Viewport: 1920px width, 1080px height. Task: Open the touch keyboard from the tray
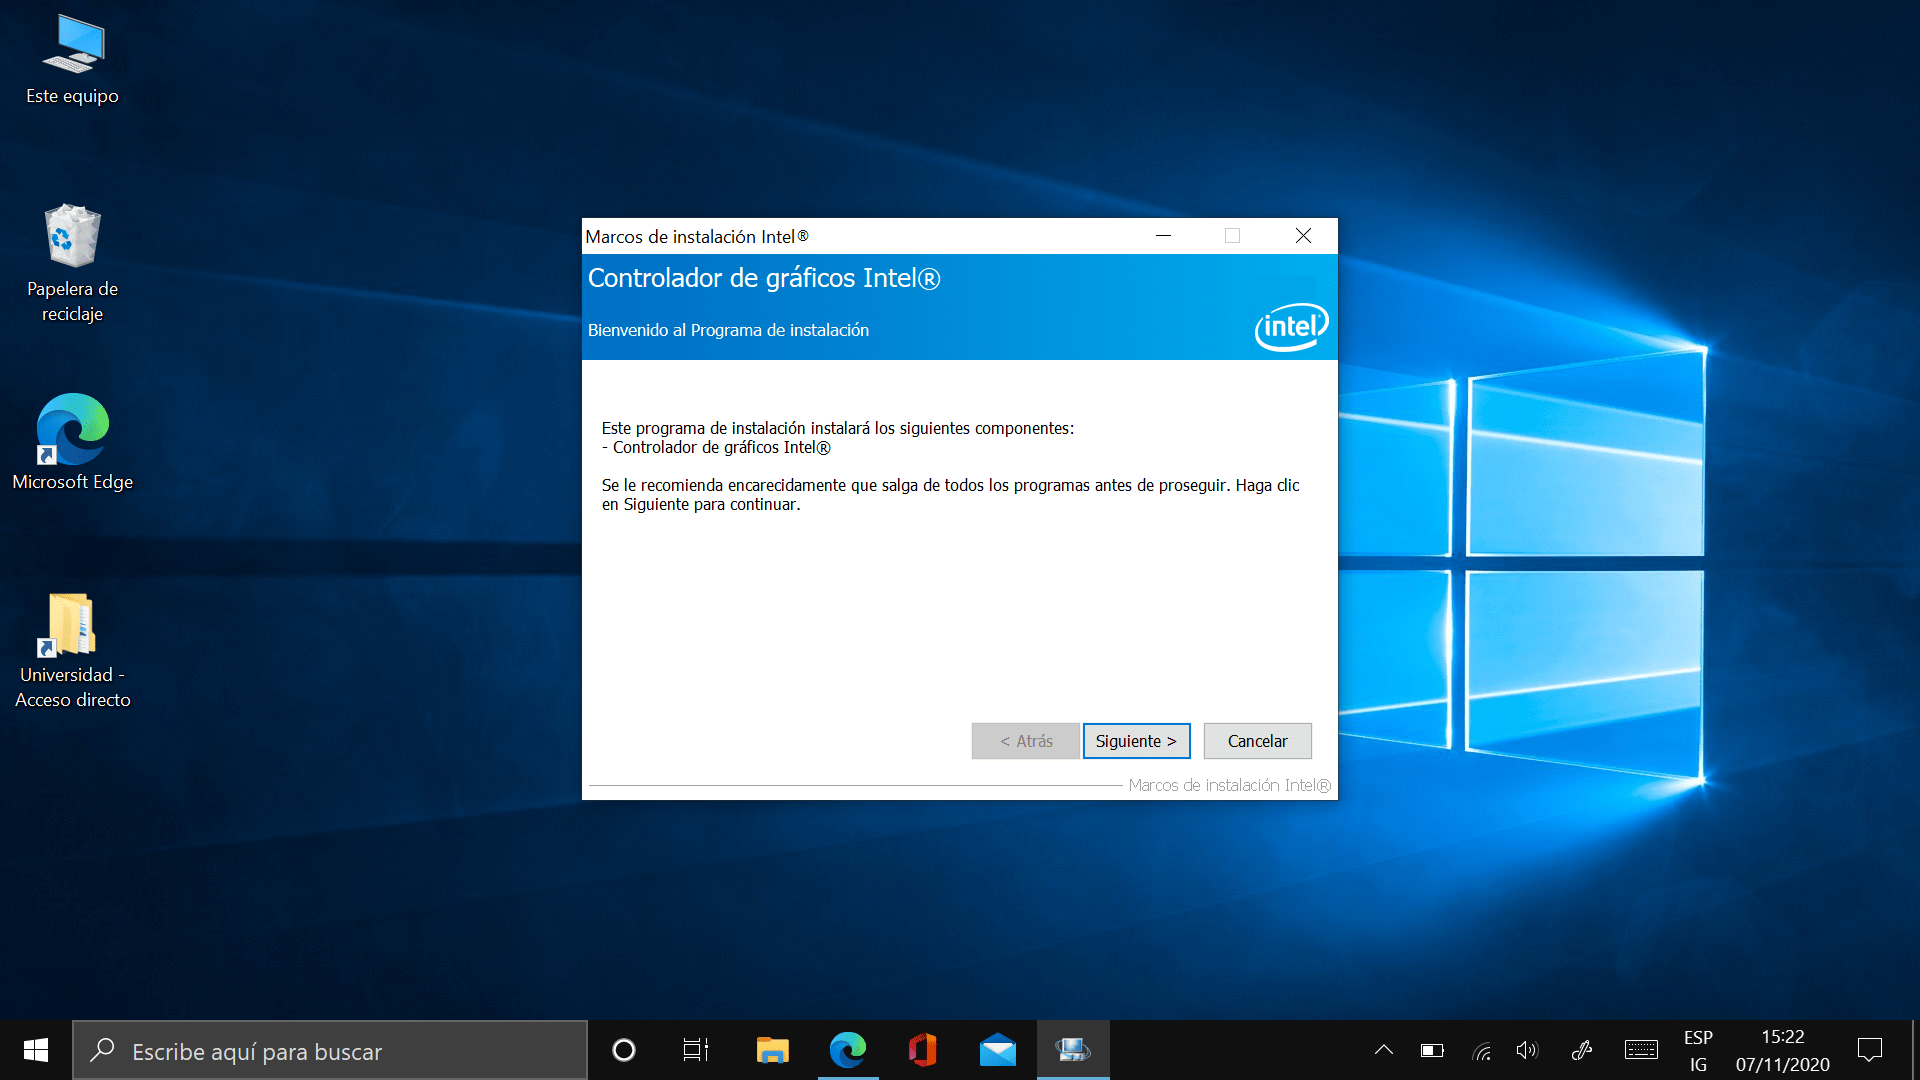coord(1640,1050)
